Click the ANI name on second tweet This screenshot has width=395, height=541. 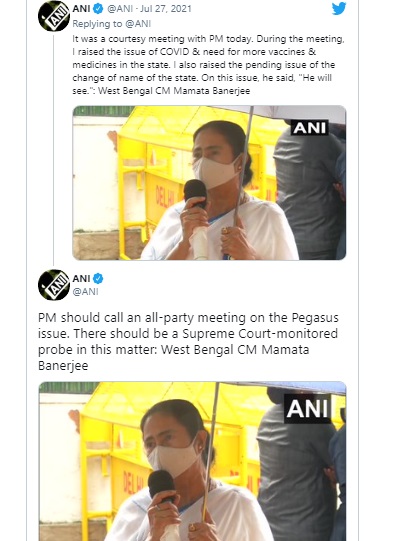[x=81, y=278]
